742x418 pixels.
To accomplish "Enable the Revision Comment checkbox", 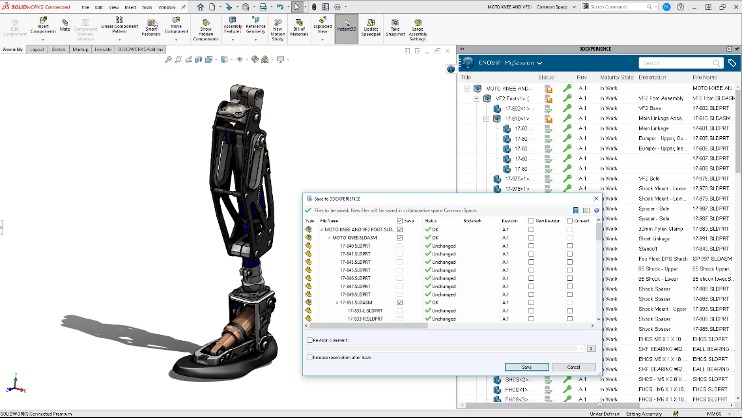I will tap(310, 341).
